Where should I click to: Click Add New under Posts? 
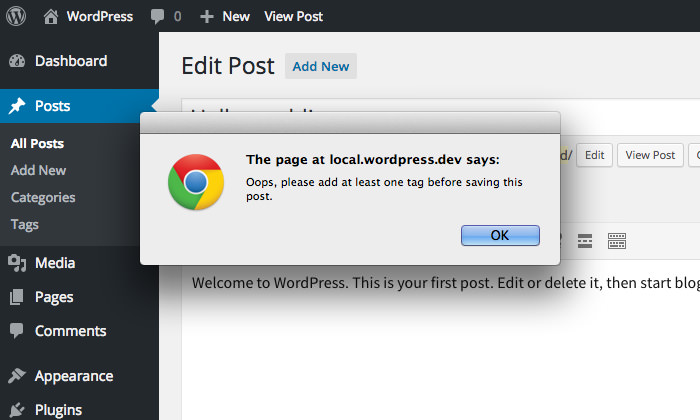38,170
